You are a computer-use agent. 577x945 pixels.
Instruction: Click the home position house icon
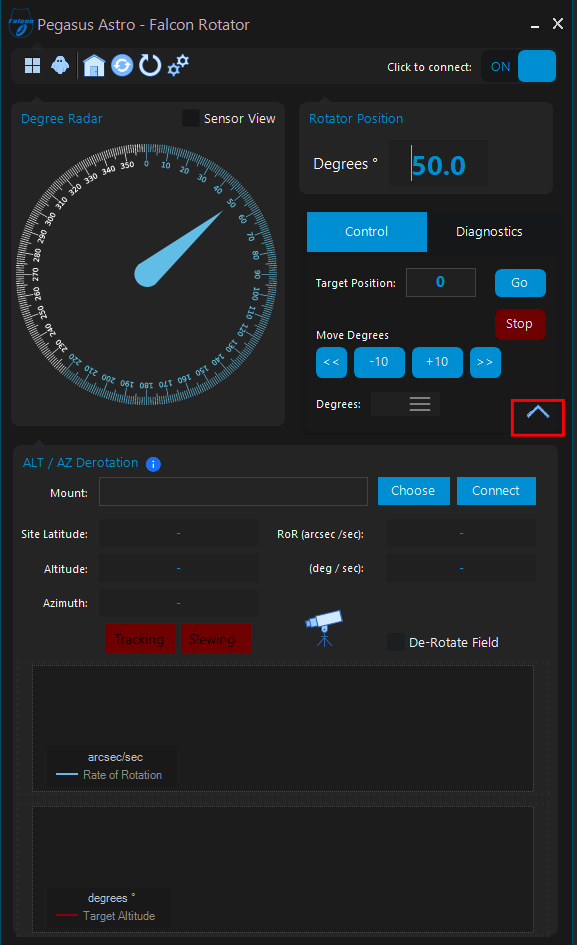[x=93, y=66]
